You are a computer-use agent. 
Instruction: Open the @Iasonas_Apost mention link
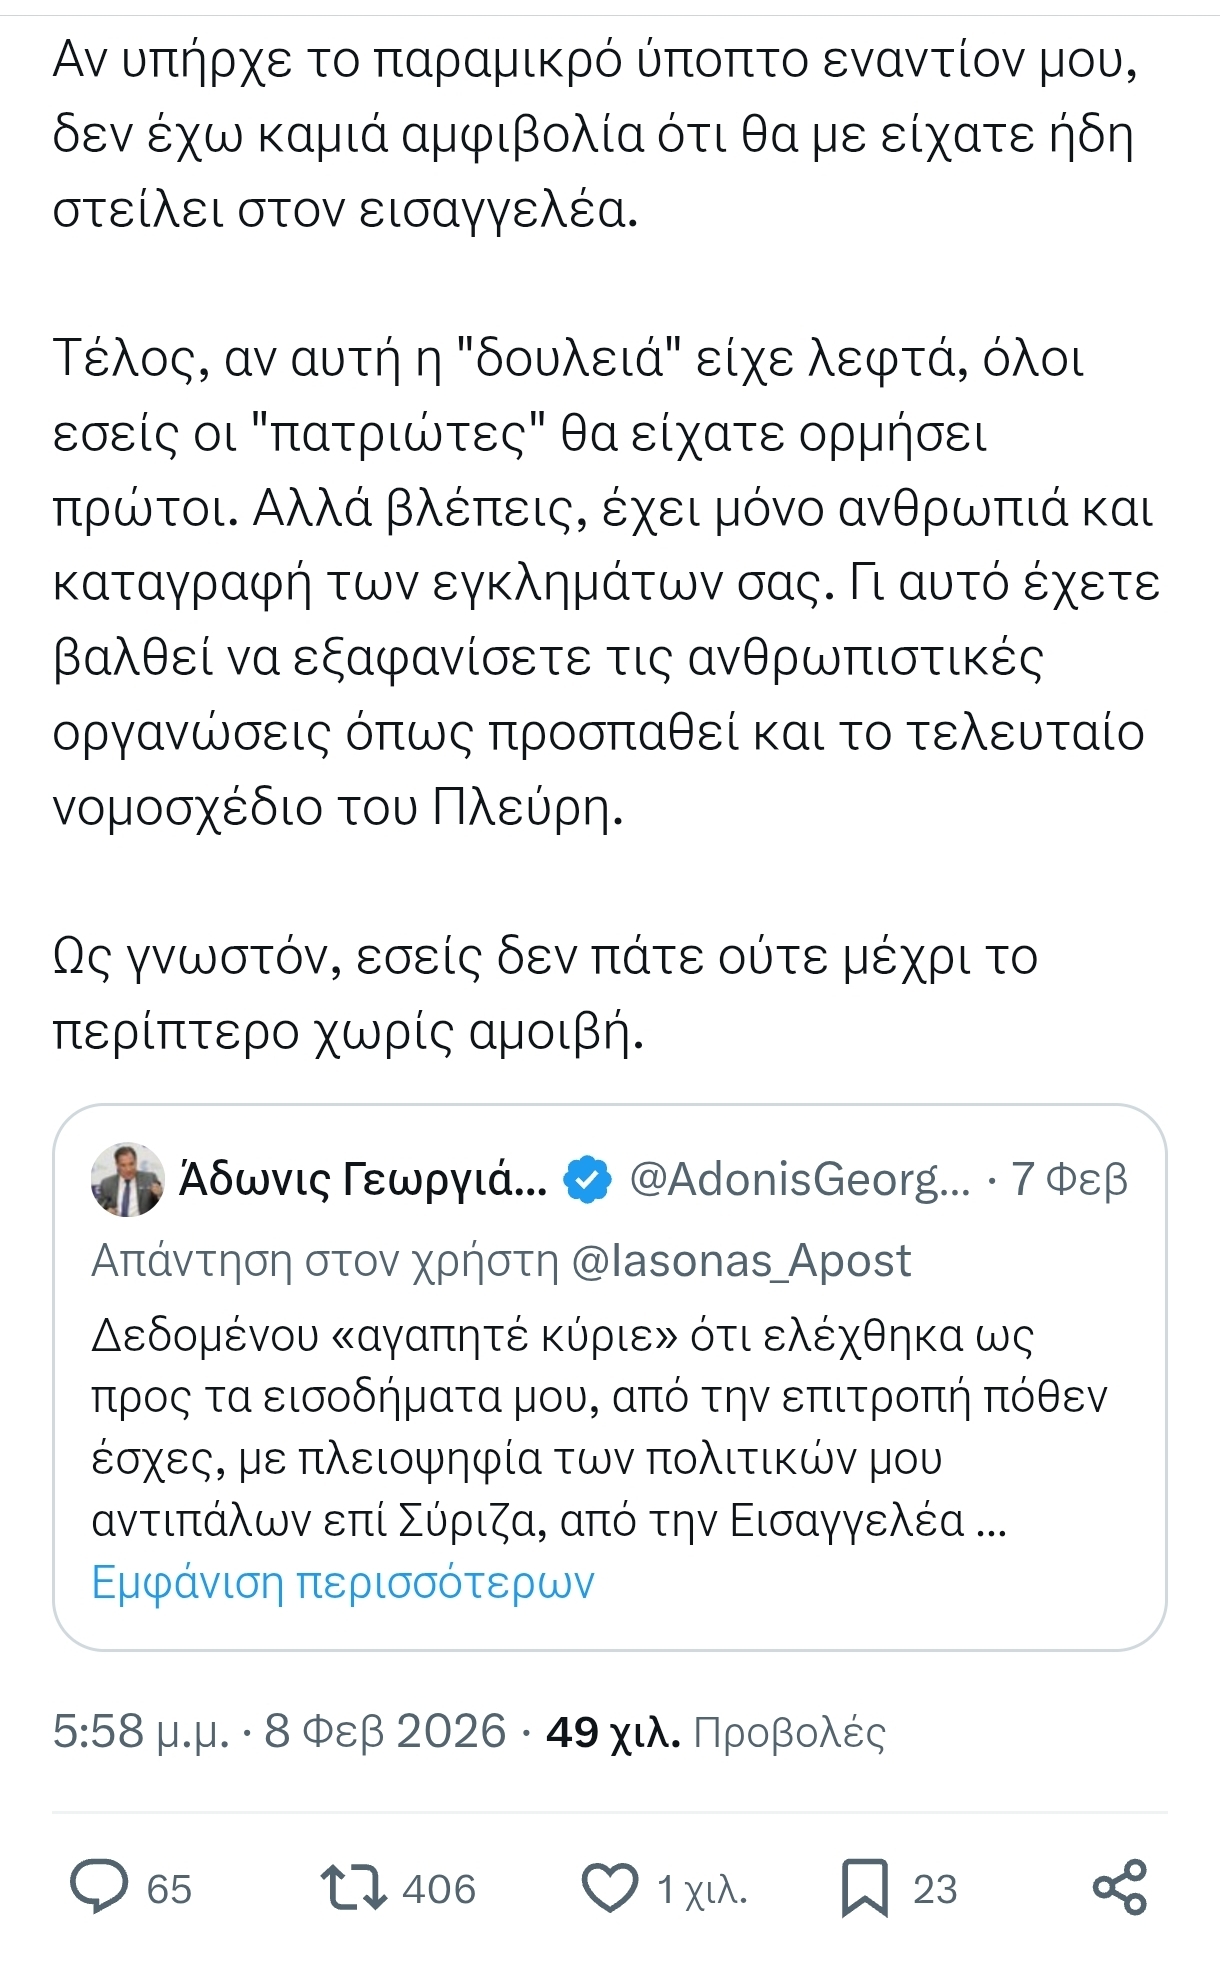click(x=741, y=1261)
